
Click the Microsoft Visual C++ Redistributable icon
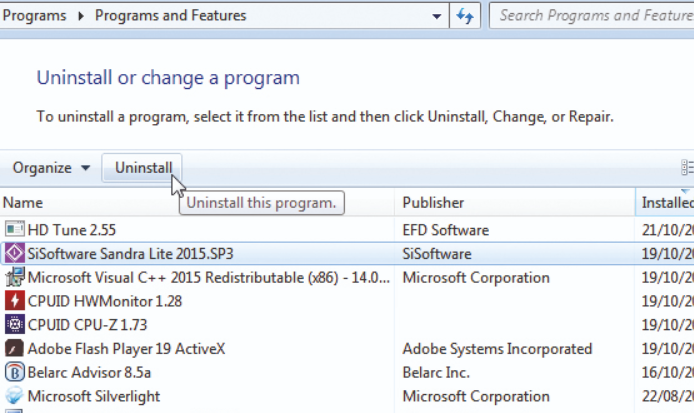point(15,277)
